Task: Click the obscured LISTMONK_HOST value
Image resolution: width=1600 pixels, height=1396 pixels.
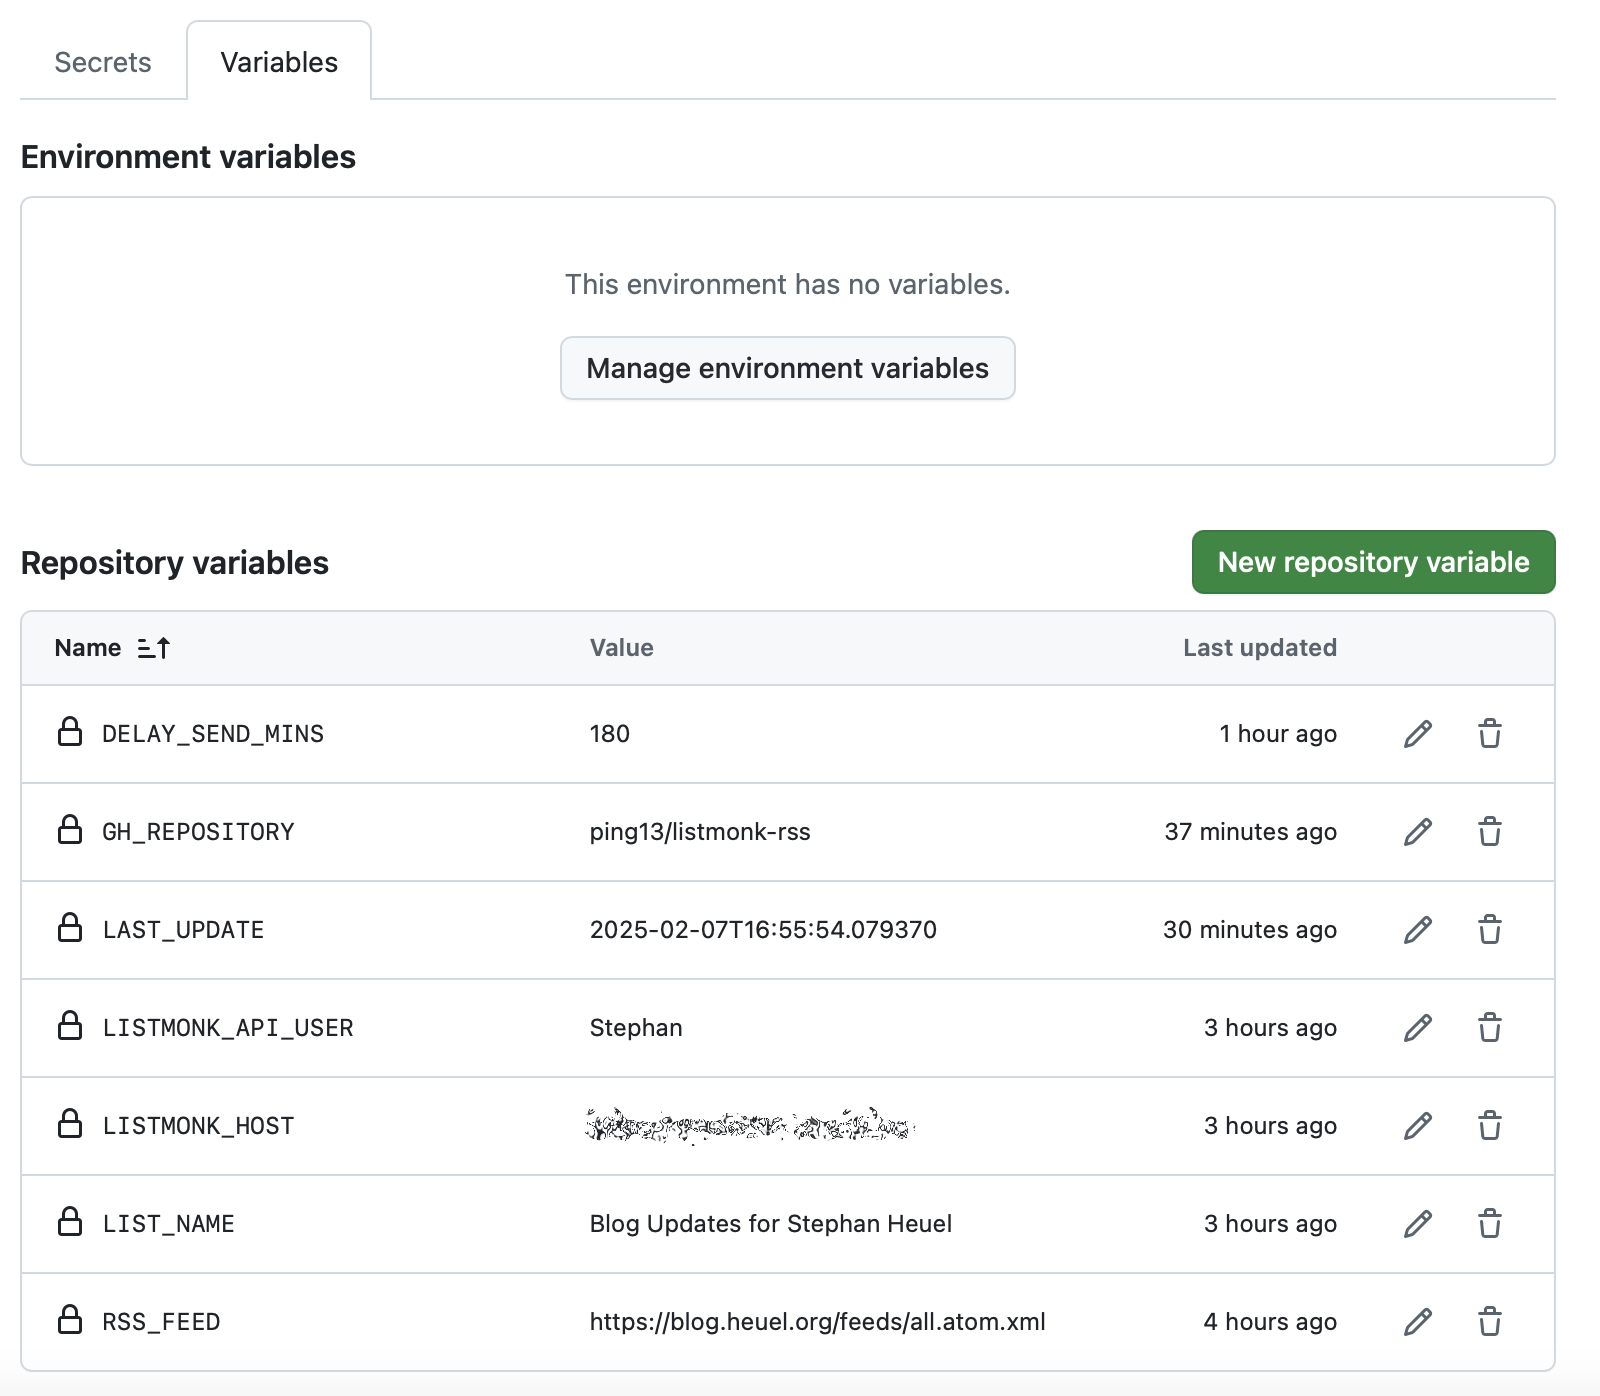Action: click(750, 1126)
